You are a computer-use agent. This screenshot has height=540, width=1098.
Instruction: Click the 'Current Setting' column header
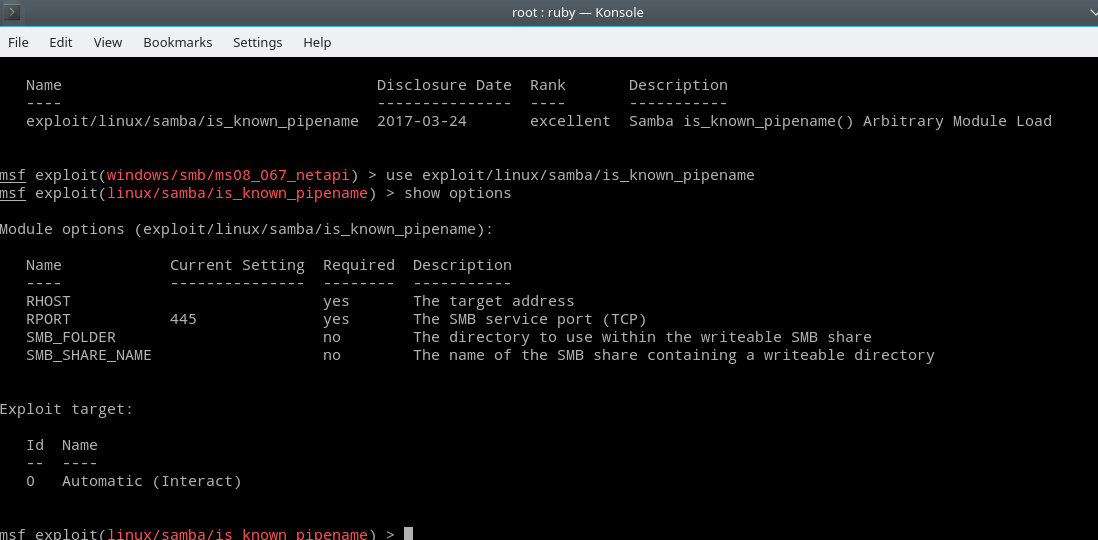click(x=237, y=265)
